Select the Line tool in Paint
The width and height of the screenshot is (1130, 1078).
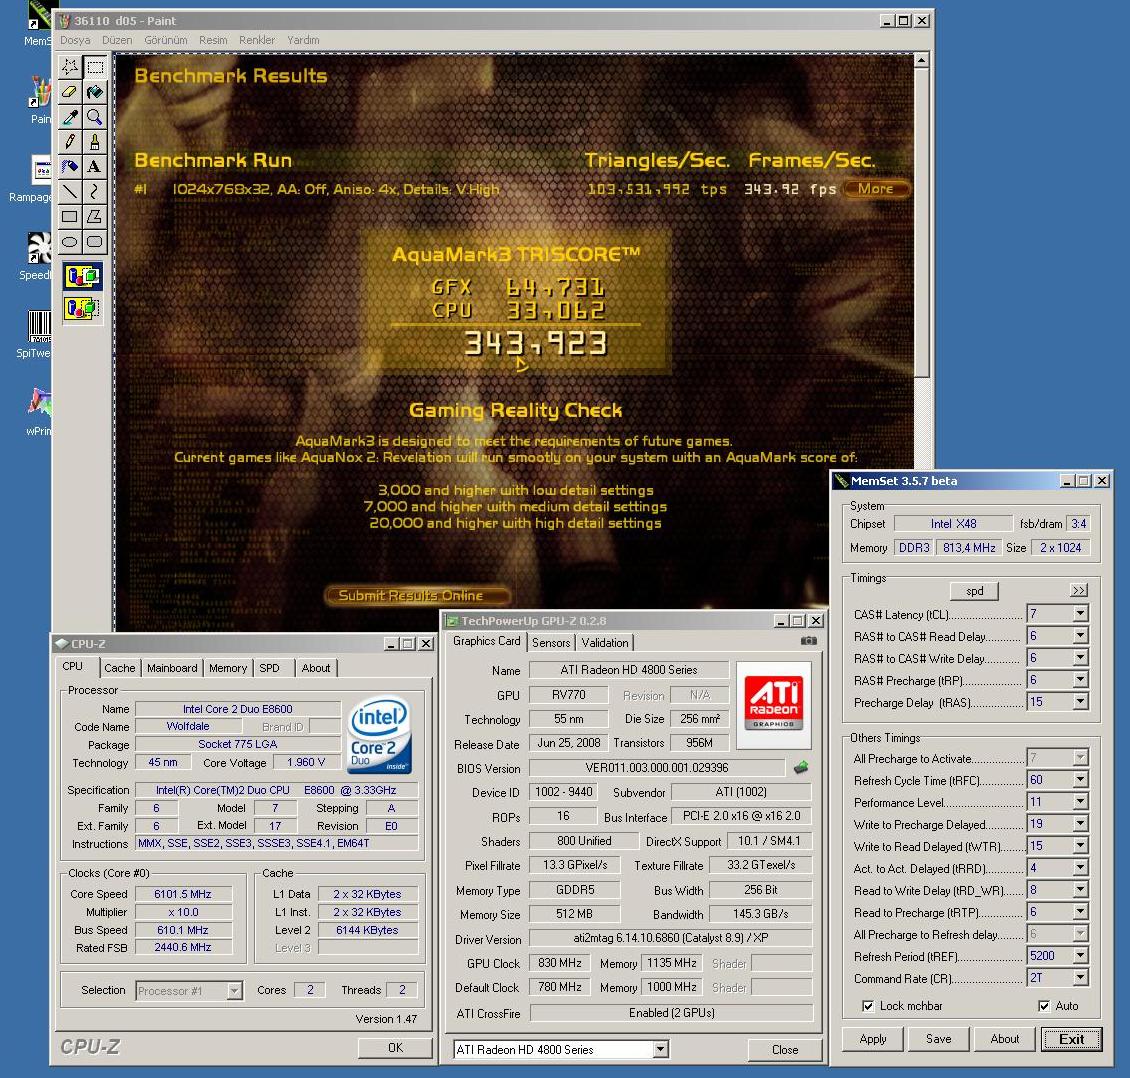pyautogui.click(x=70, y=192)
